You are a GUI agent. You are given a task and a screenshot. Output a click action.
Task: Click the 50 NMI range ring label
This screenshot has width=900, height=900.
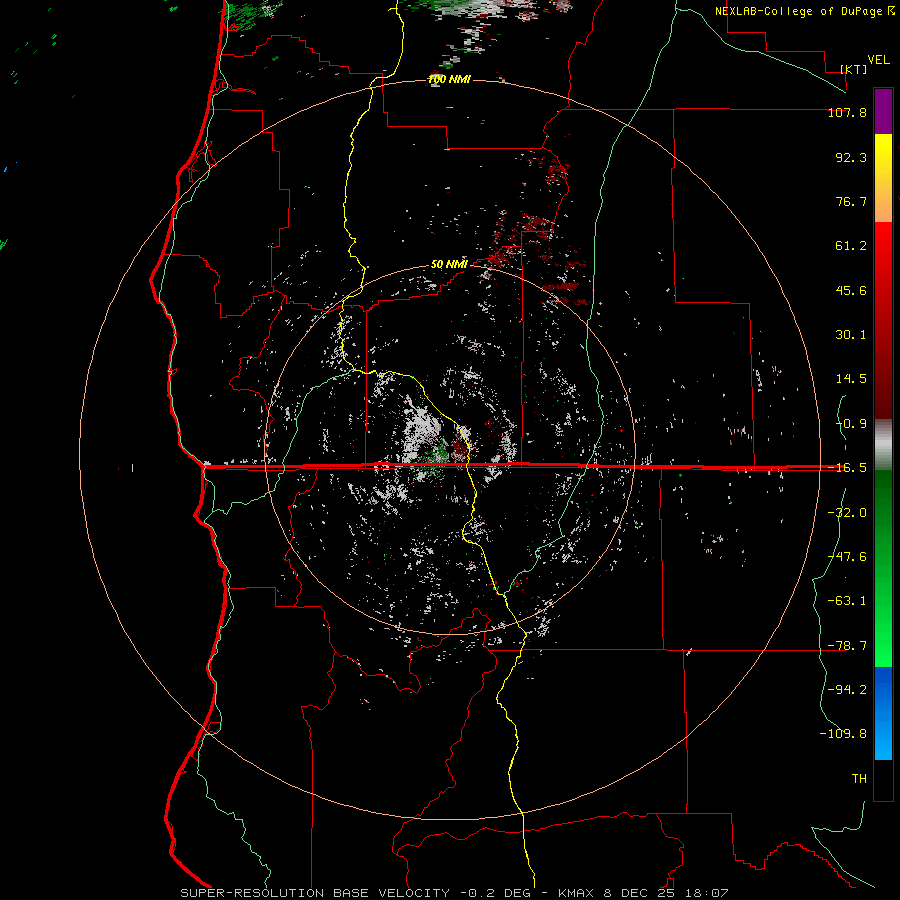449,264
